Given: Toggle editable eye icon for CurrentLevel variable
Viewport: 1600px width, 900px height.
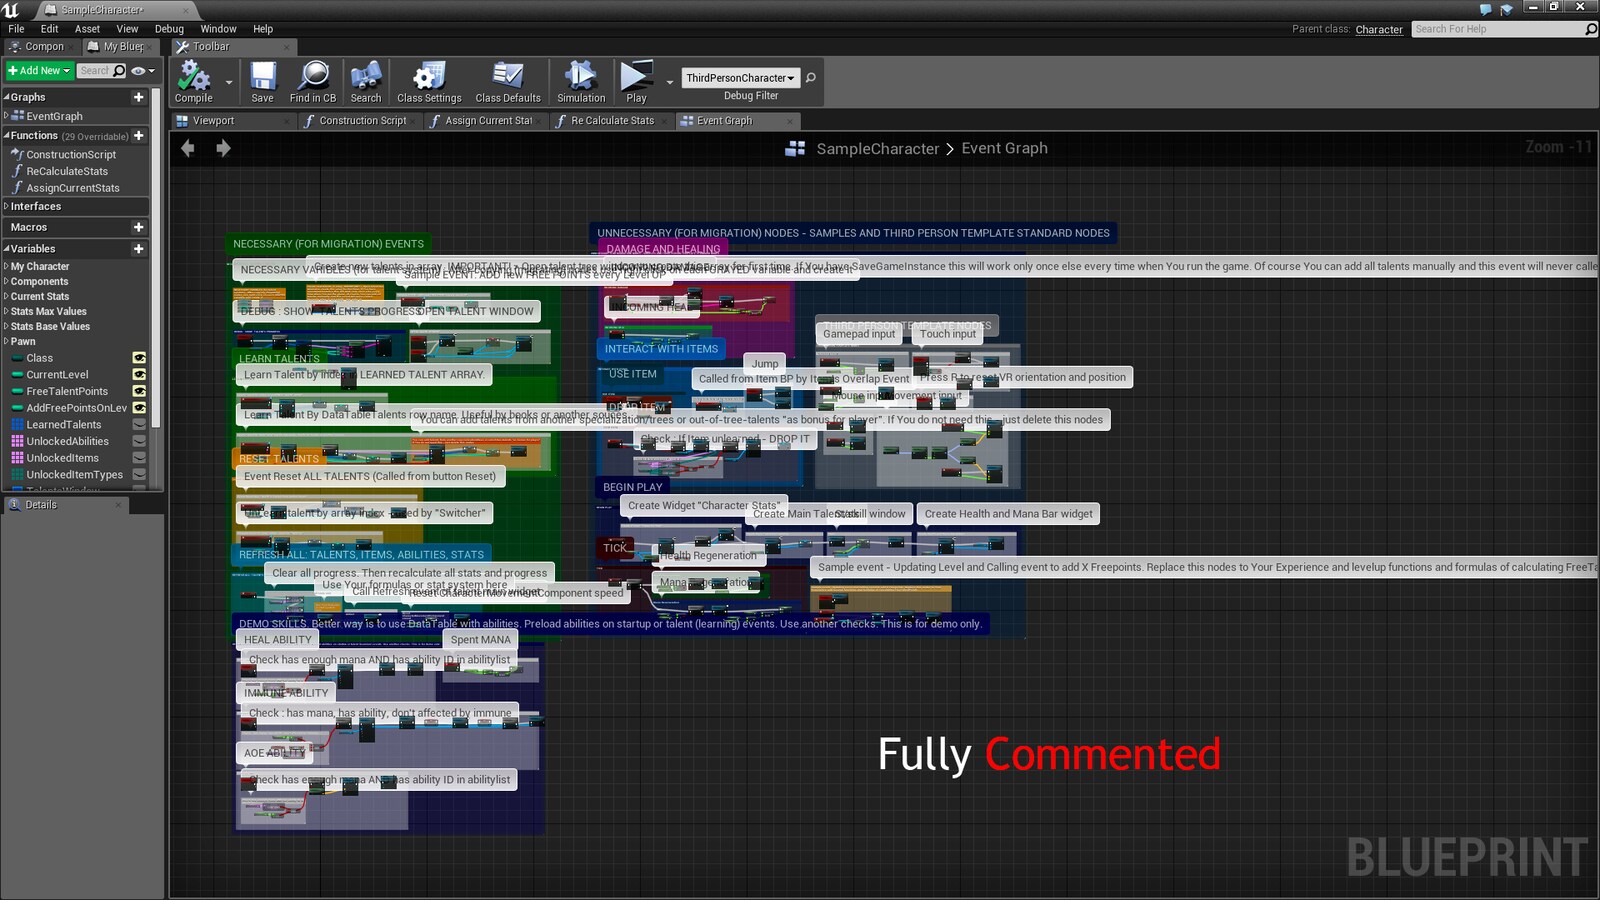Looking at the screenshot, I should (139, 374).
